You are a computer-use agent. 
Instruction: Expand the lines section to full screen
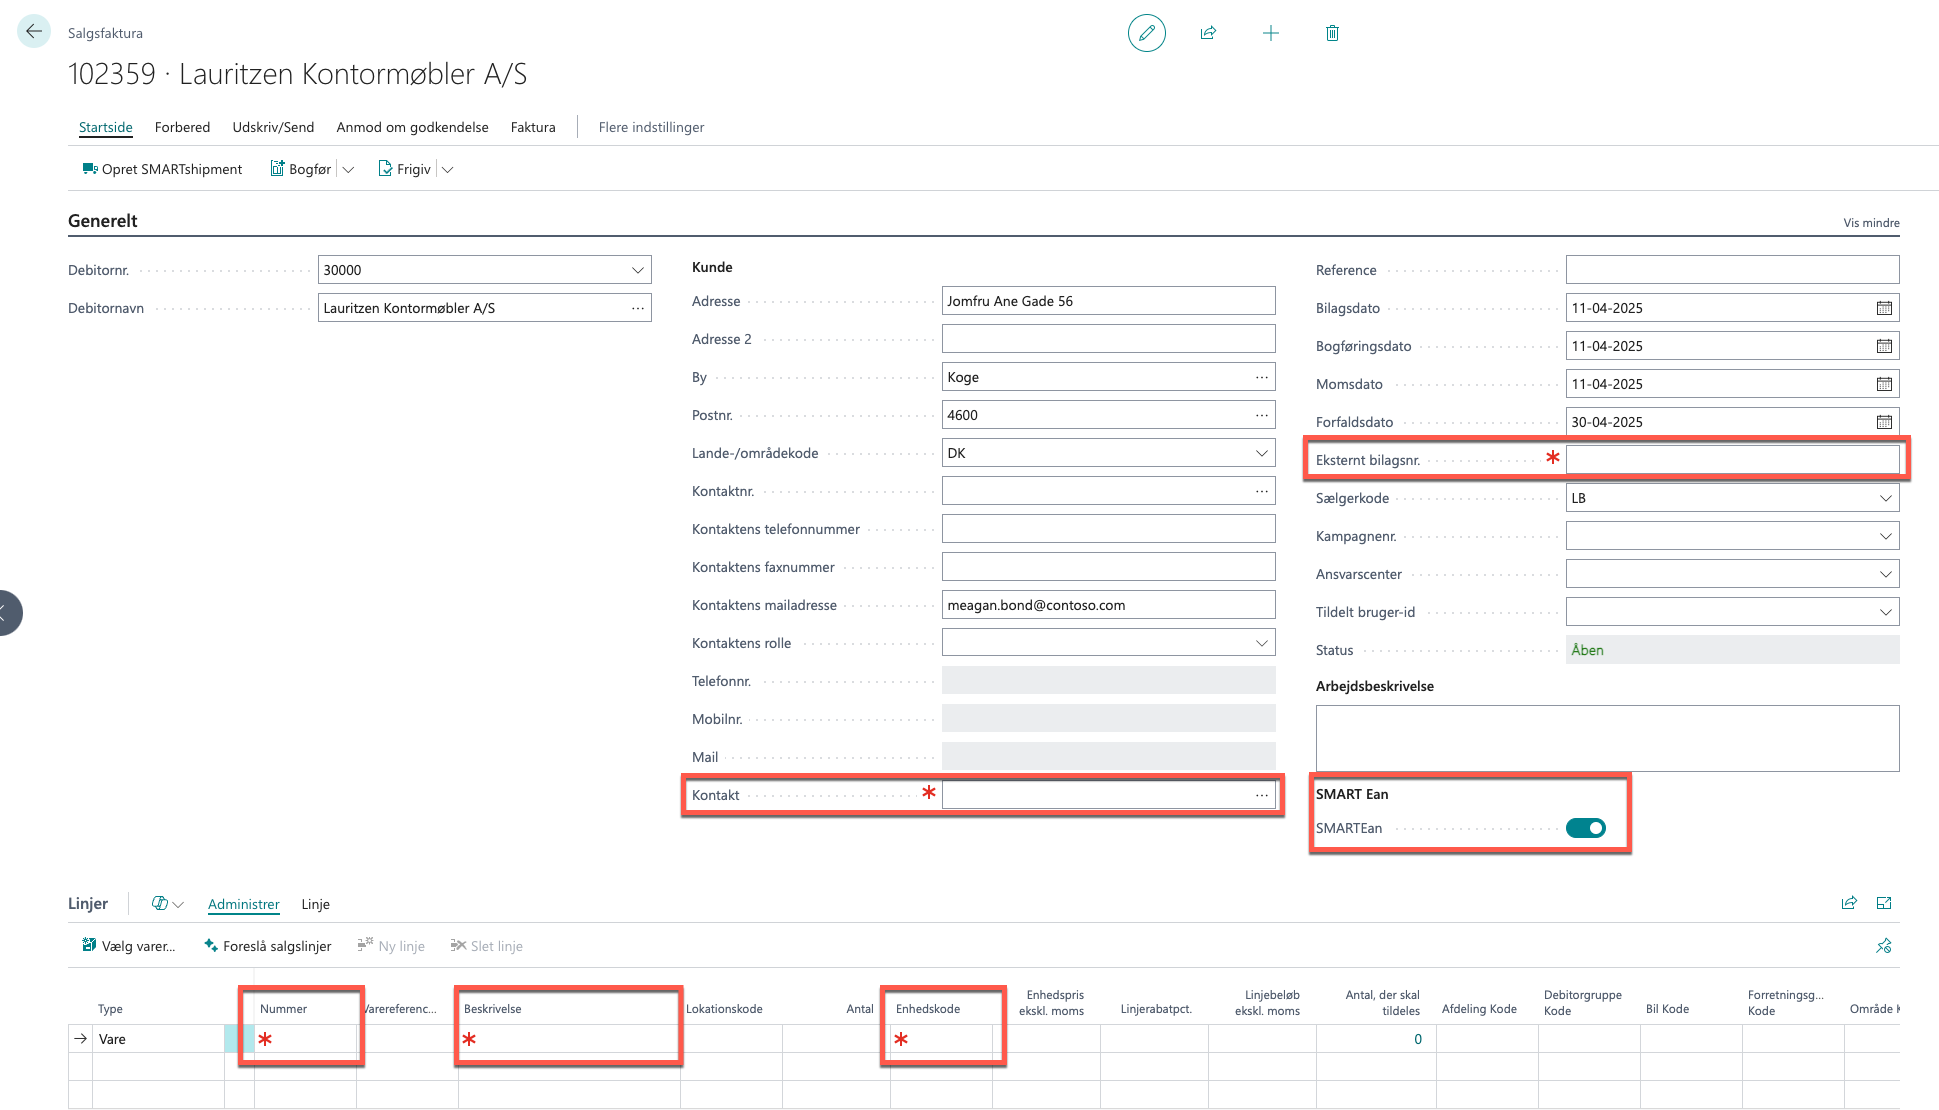[x=1884, y=903]
